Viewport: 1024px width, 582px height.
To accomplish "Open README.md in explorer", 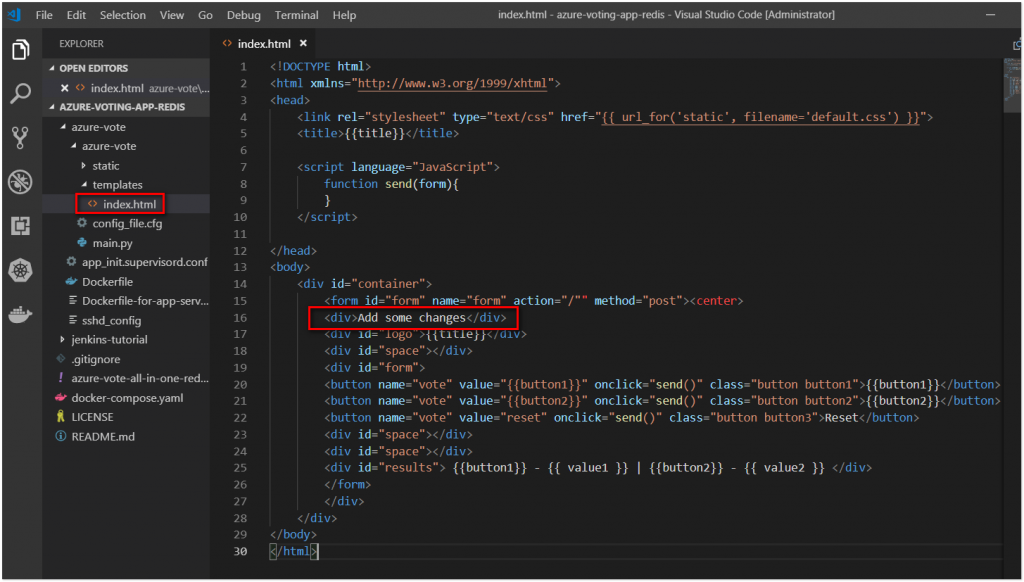I will tap(103, 436).
